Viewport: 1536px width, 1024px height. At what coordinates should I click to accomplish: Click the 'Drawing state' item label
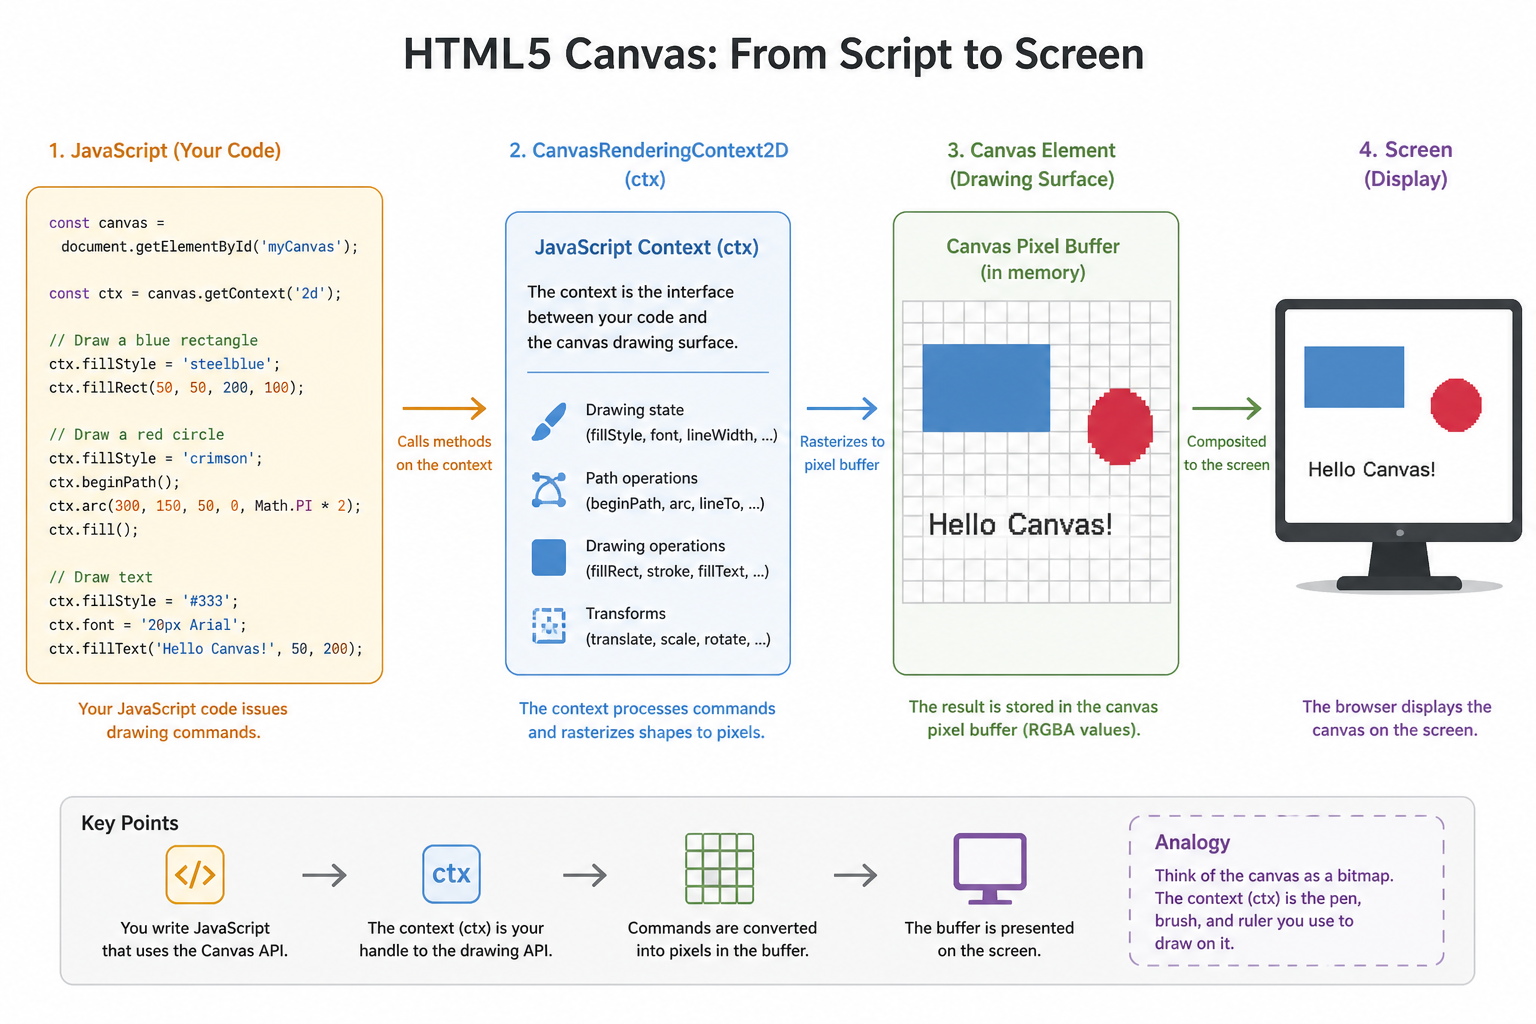click(635, 410)
